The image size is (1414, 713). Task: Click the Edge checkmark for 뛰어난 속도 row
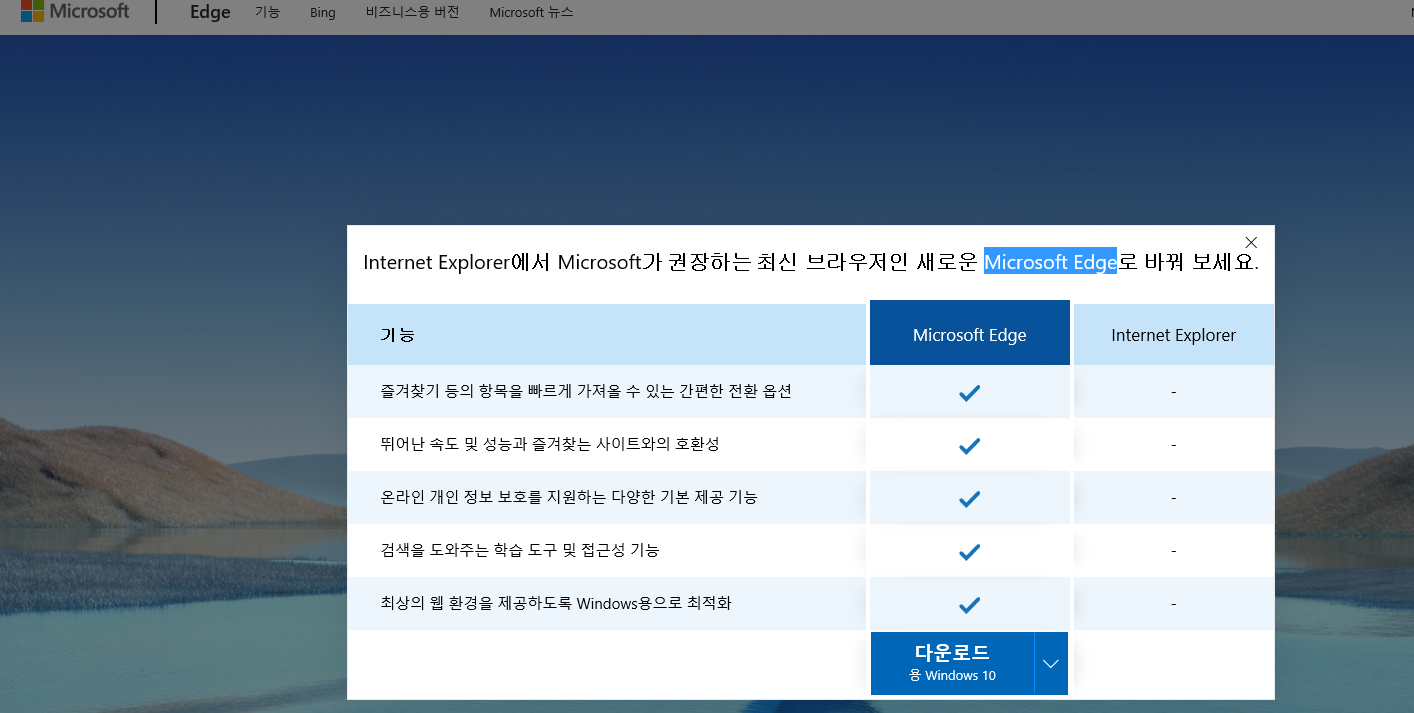(x=969, y=446)
